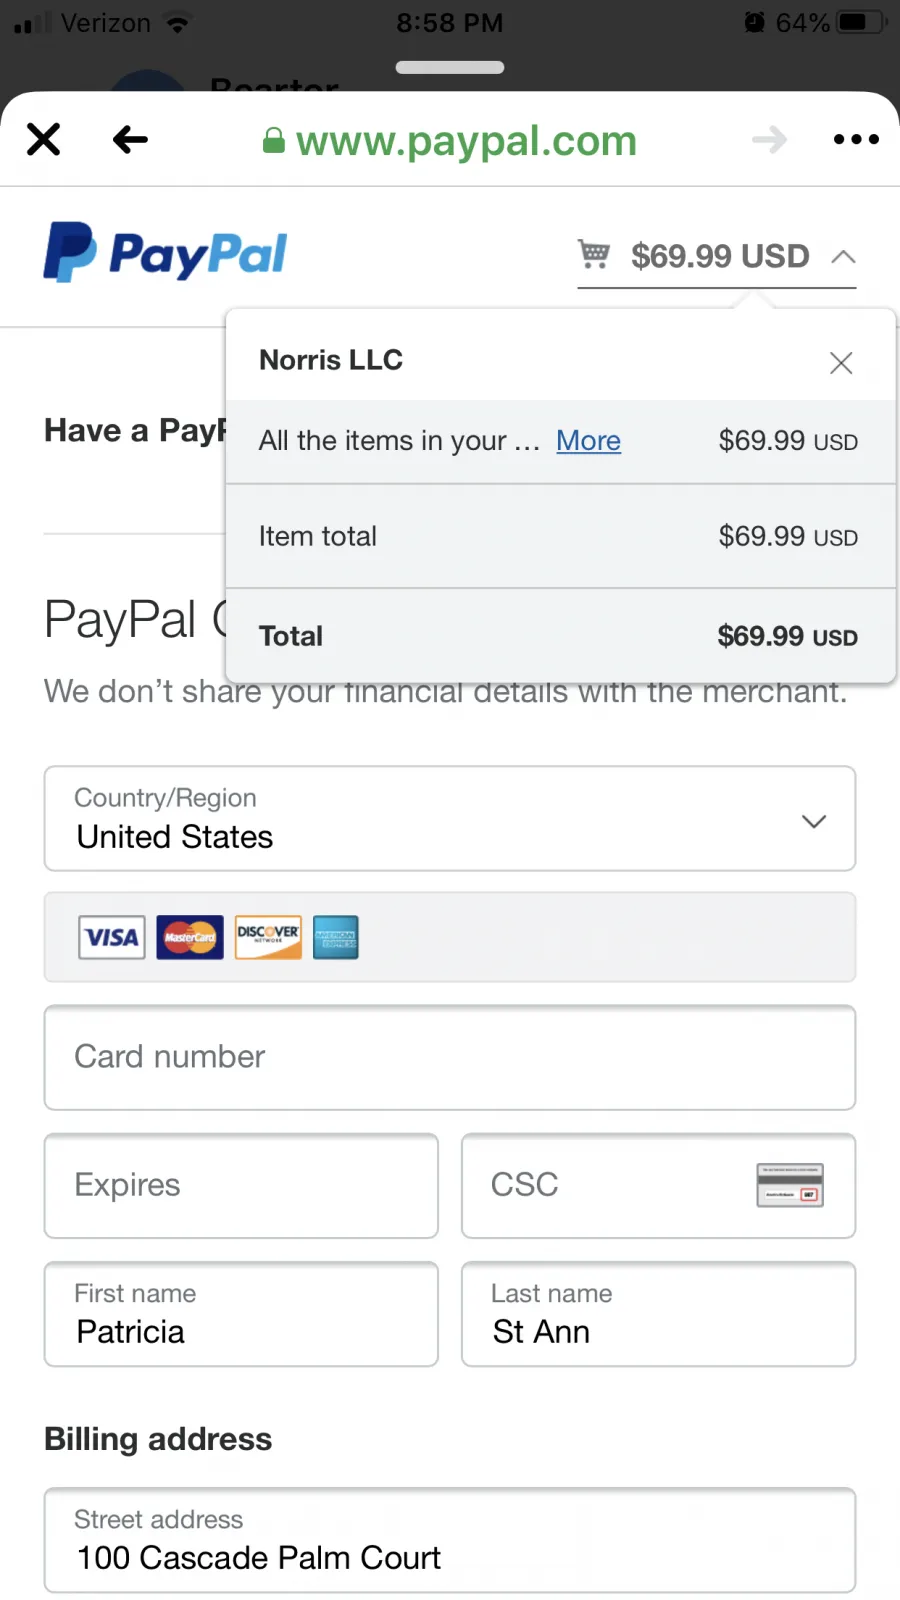Click the More link for item details
This screenshot has height=1600, width=900.
pyautogui.click(x=588, y=440)
